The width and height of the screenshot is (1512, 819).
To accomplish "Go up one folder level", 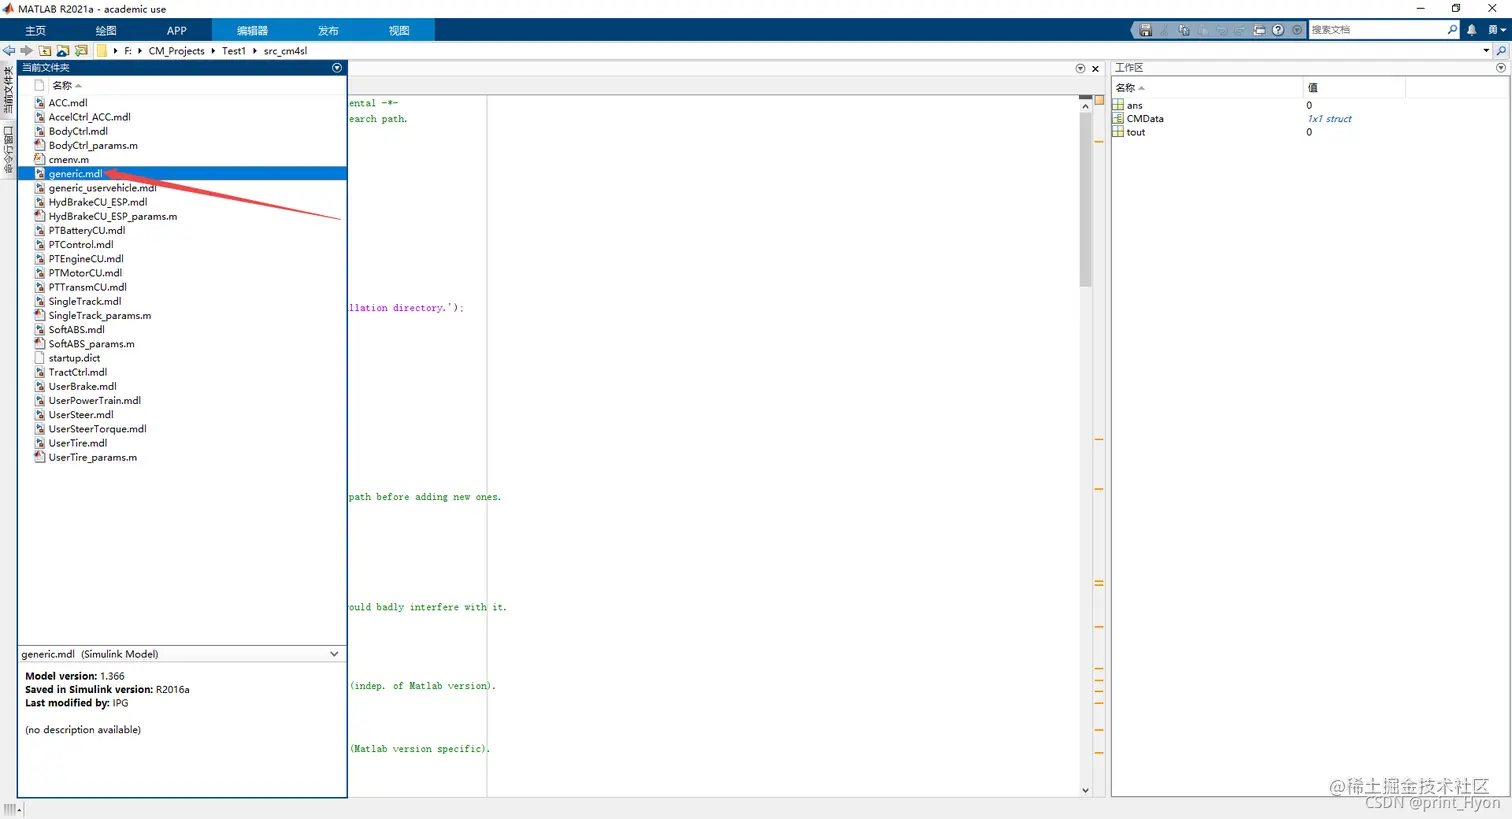I will (45, 50).
